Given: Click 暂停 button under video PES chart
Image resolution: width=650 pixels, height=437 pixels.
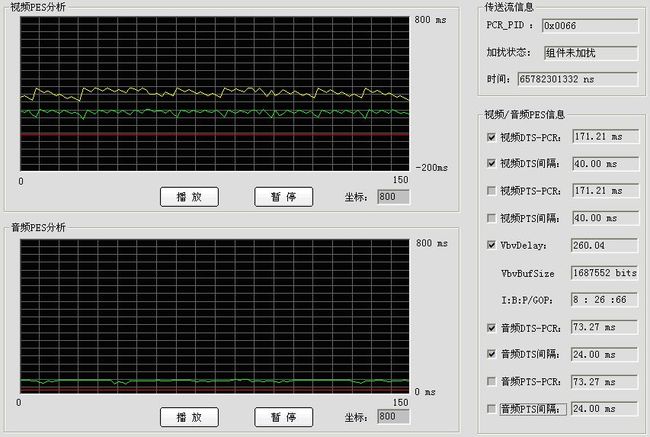Looking at the screenshot, I should click(284, 197).
